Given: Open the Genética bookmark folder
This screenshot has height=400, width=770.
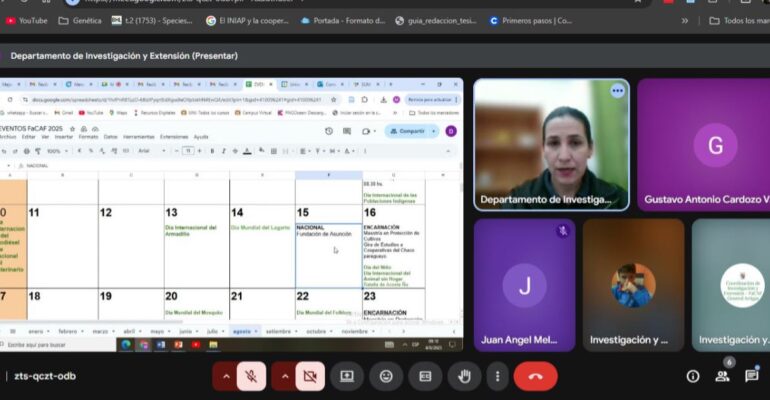Looking at the screenshot, I should 80,21.
